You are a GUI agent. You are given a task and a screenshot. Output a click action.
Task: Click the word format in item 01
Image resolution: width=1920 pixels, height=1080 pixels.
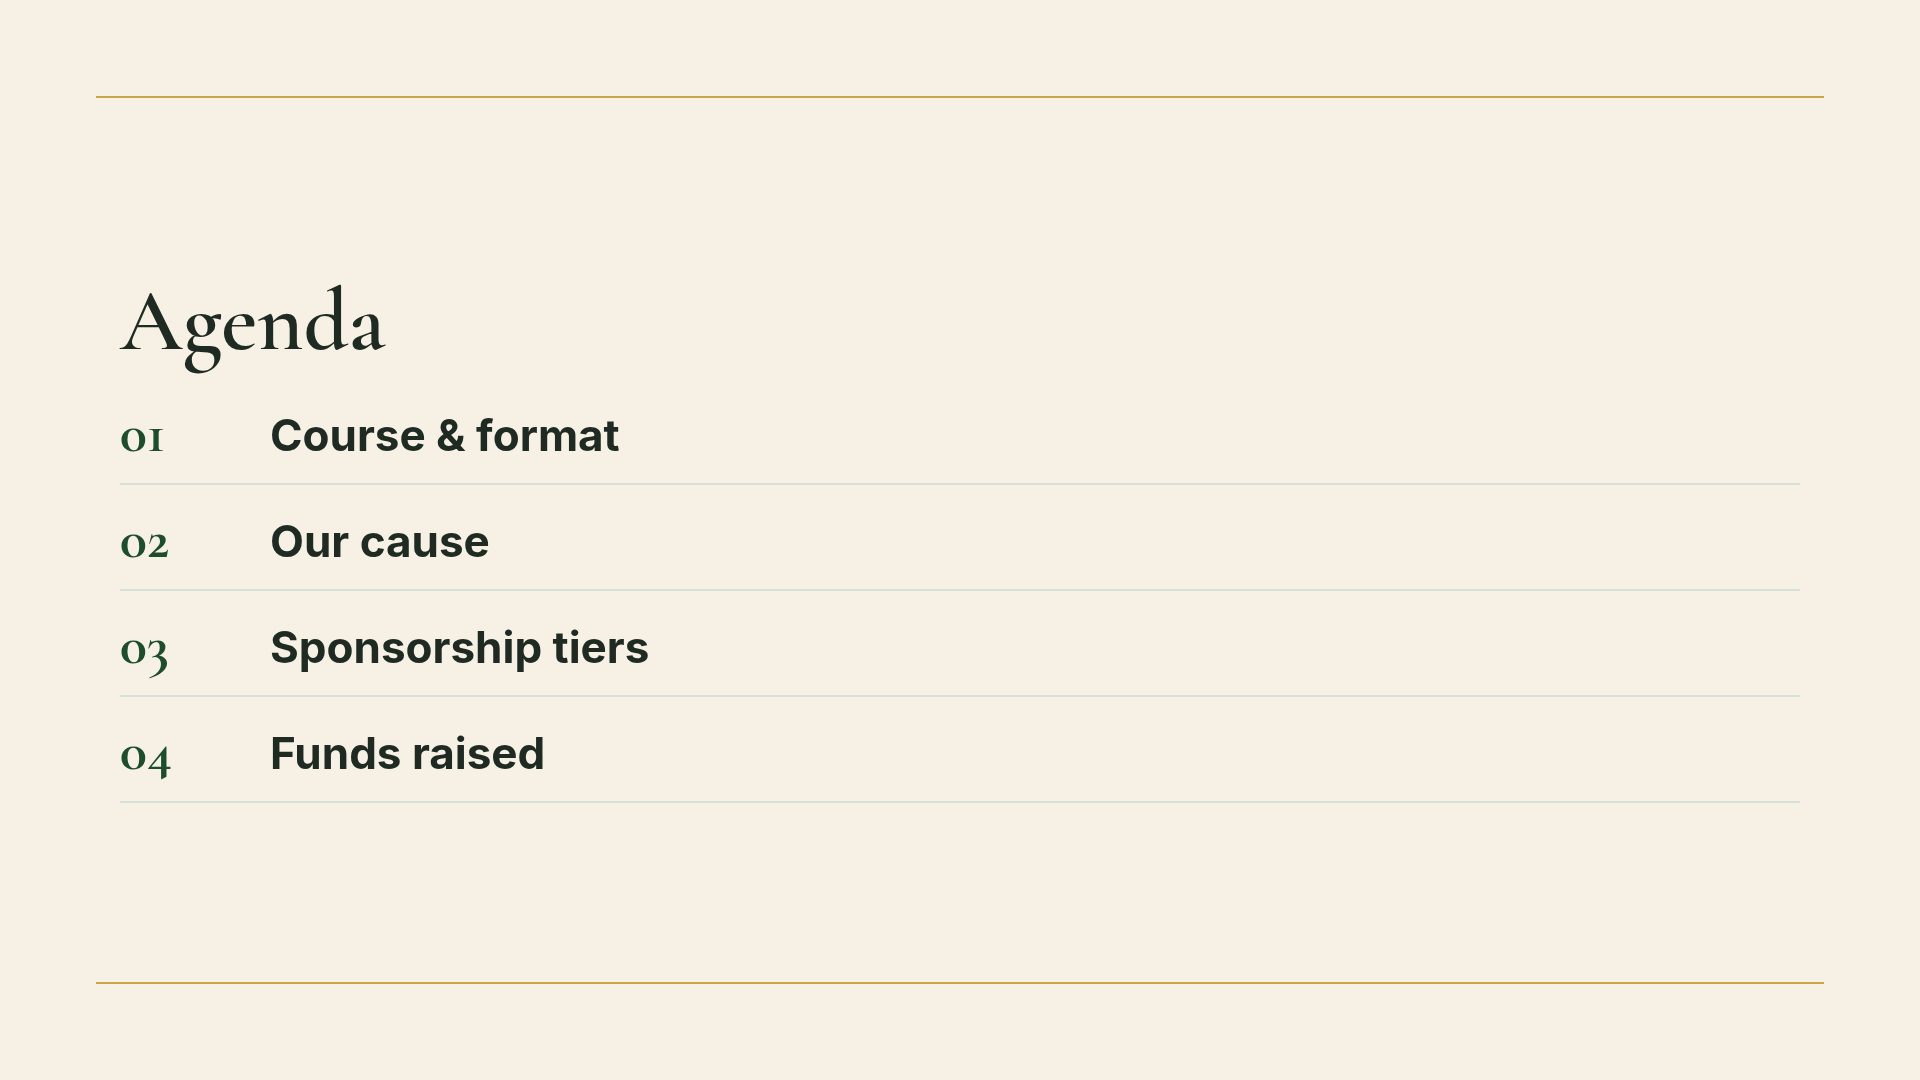(x=547, y=436)
